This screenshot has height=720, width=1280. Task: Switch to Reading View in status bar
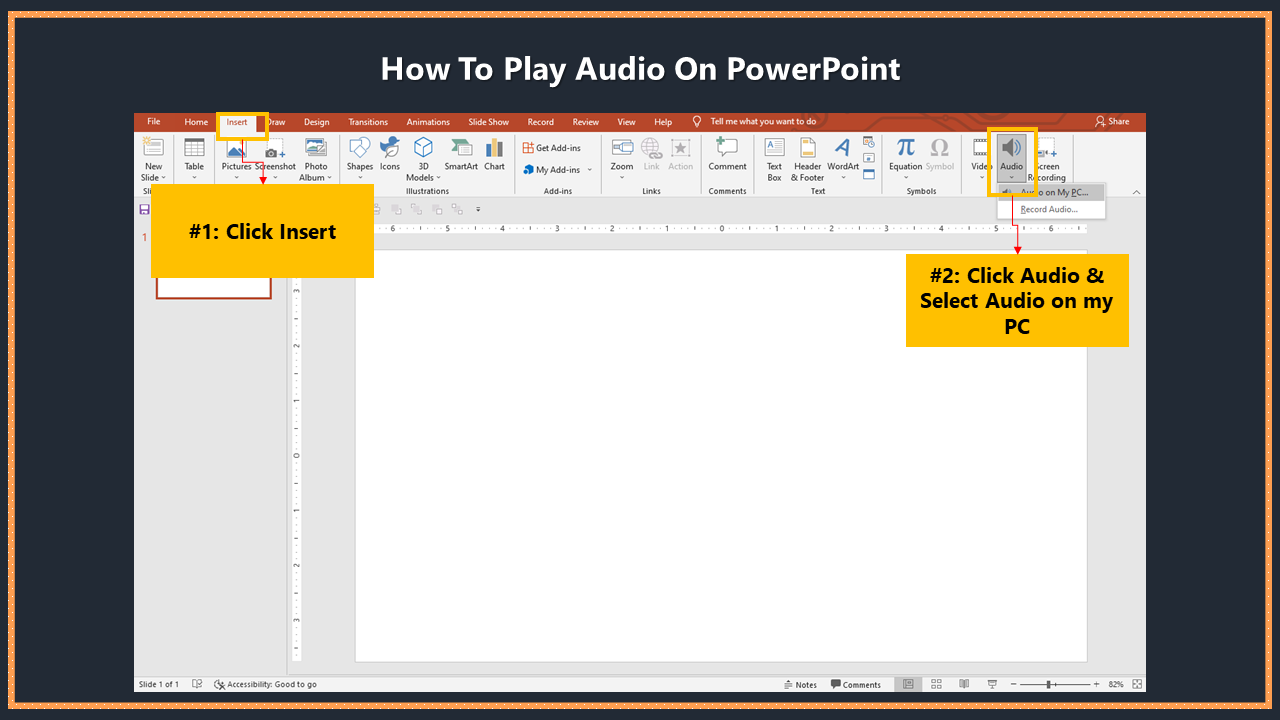click(x=964, y=684)
